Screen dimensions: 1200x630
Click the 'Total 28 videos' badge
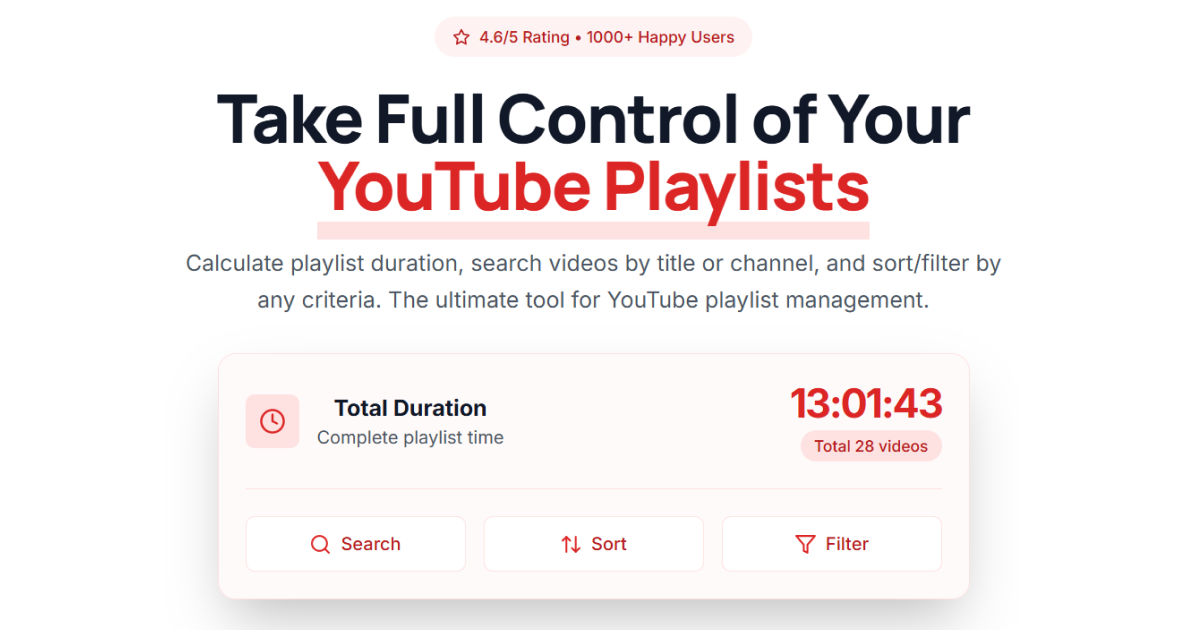pyautogui.click(x=871, y=446)
